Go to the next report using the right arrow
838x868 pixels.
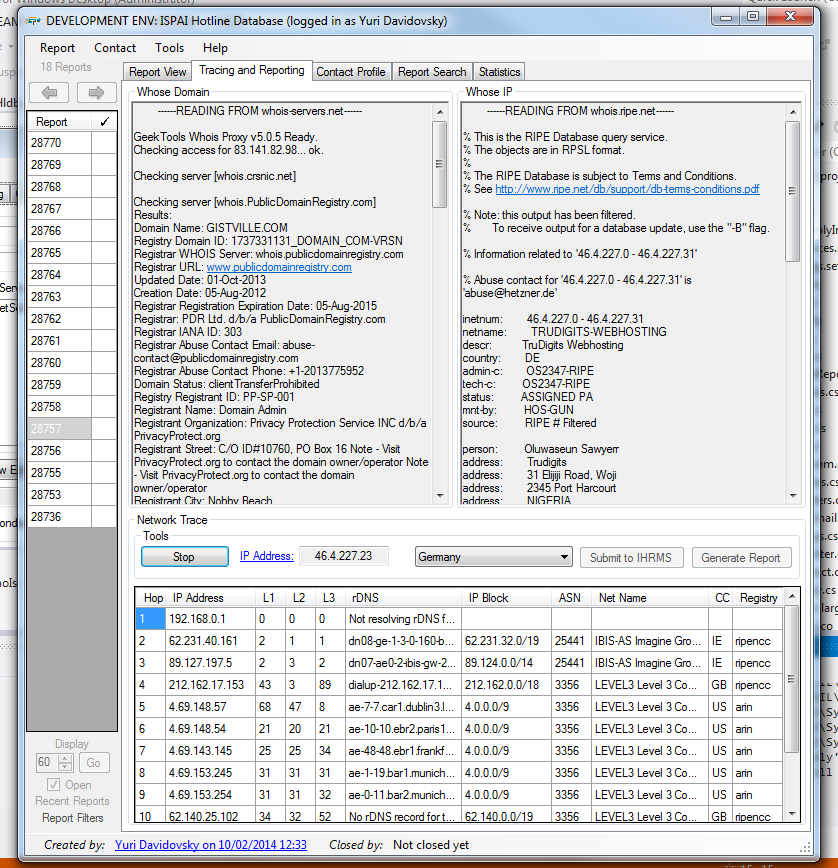coord(96,92)
